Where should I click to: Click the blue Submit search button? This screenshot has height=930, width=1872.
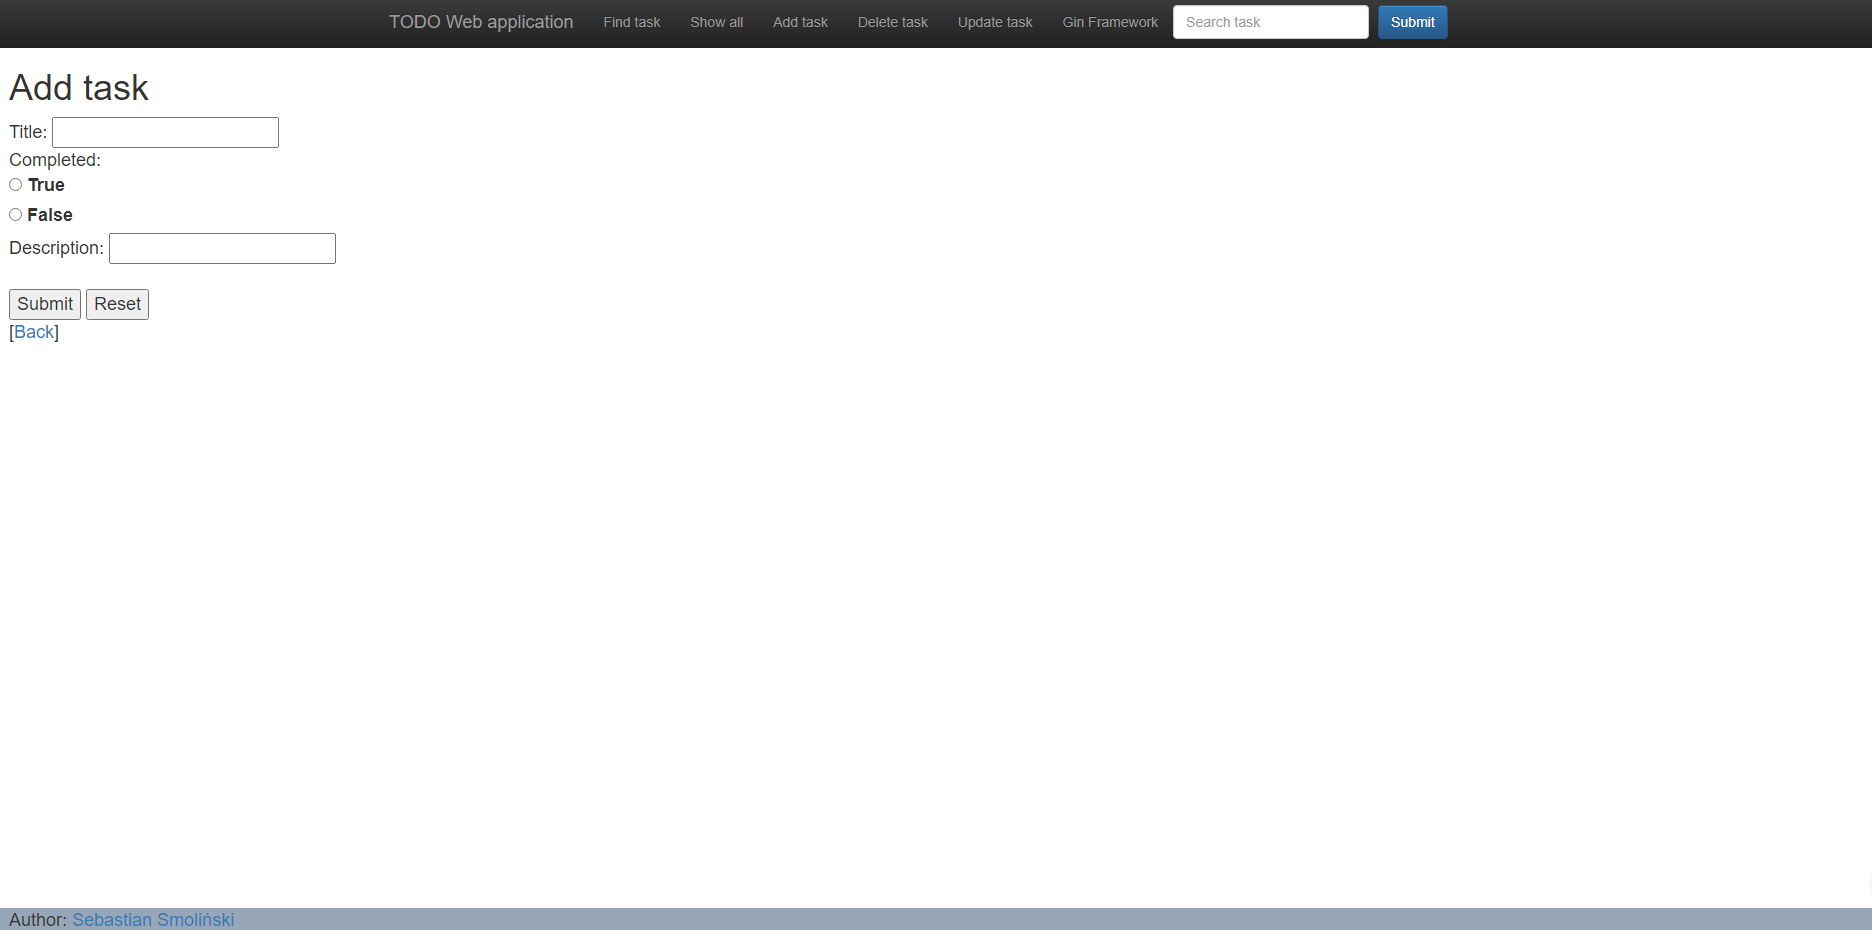coord(1412,22)
